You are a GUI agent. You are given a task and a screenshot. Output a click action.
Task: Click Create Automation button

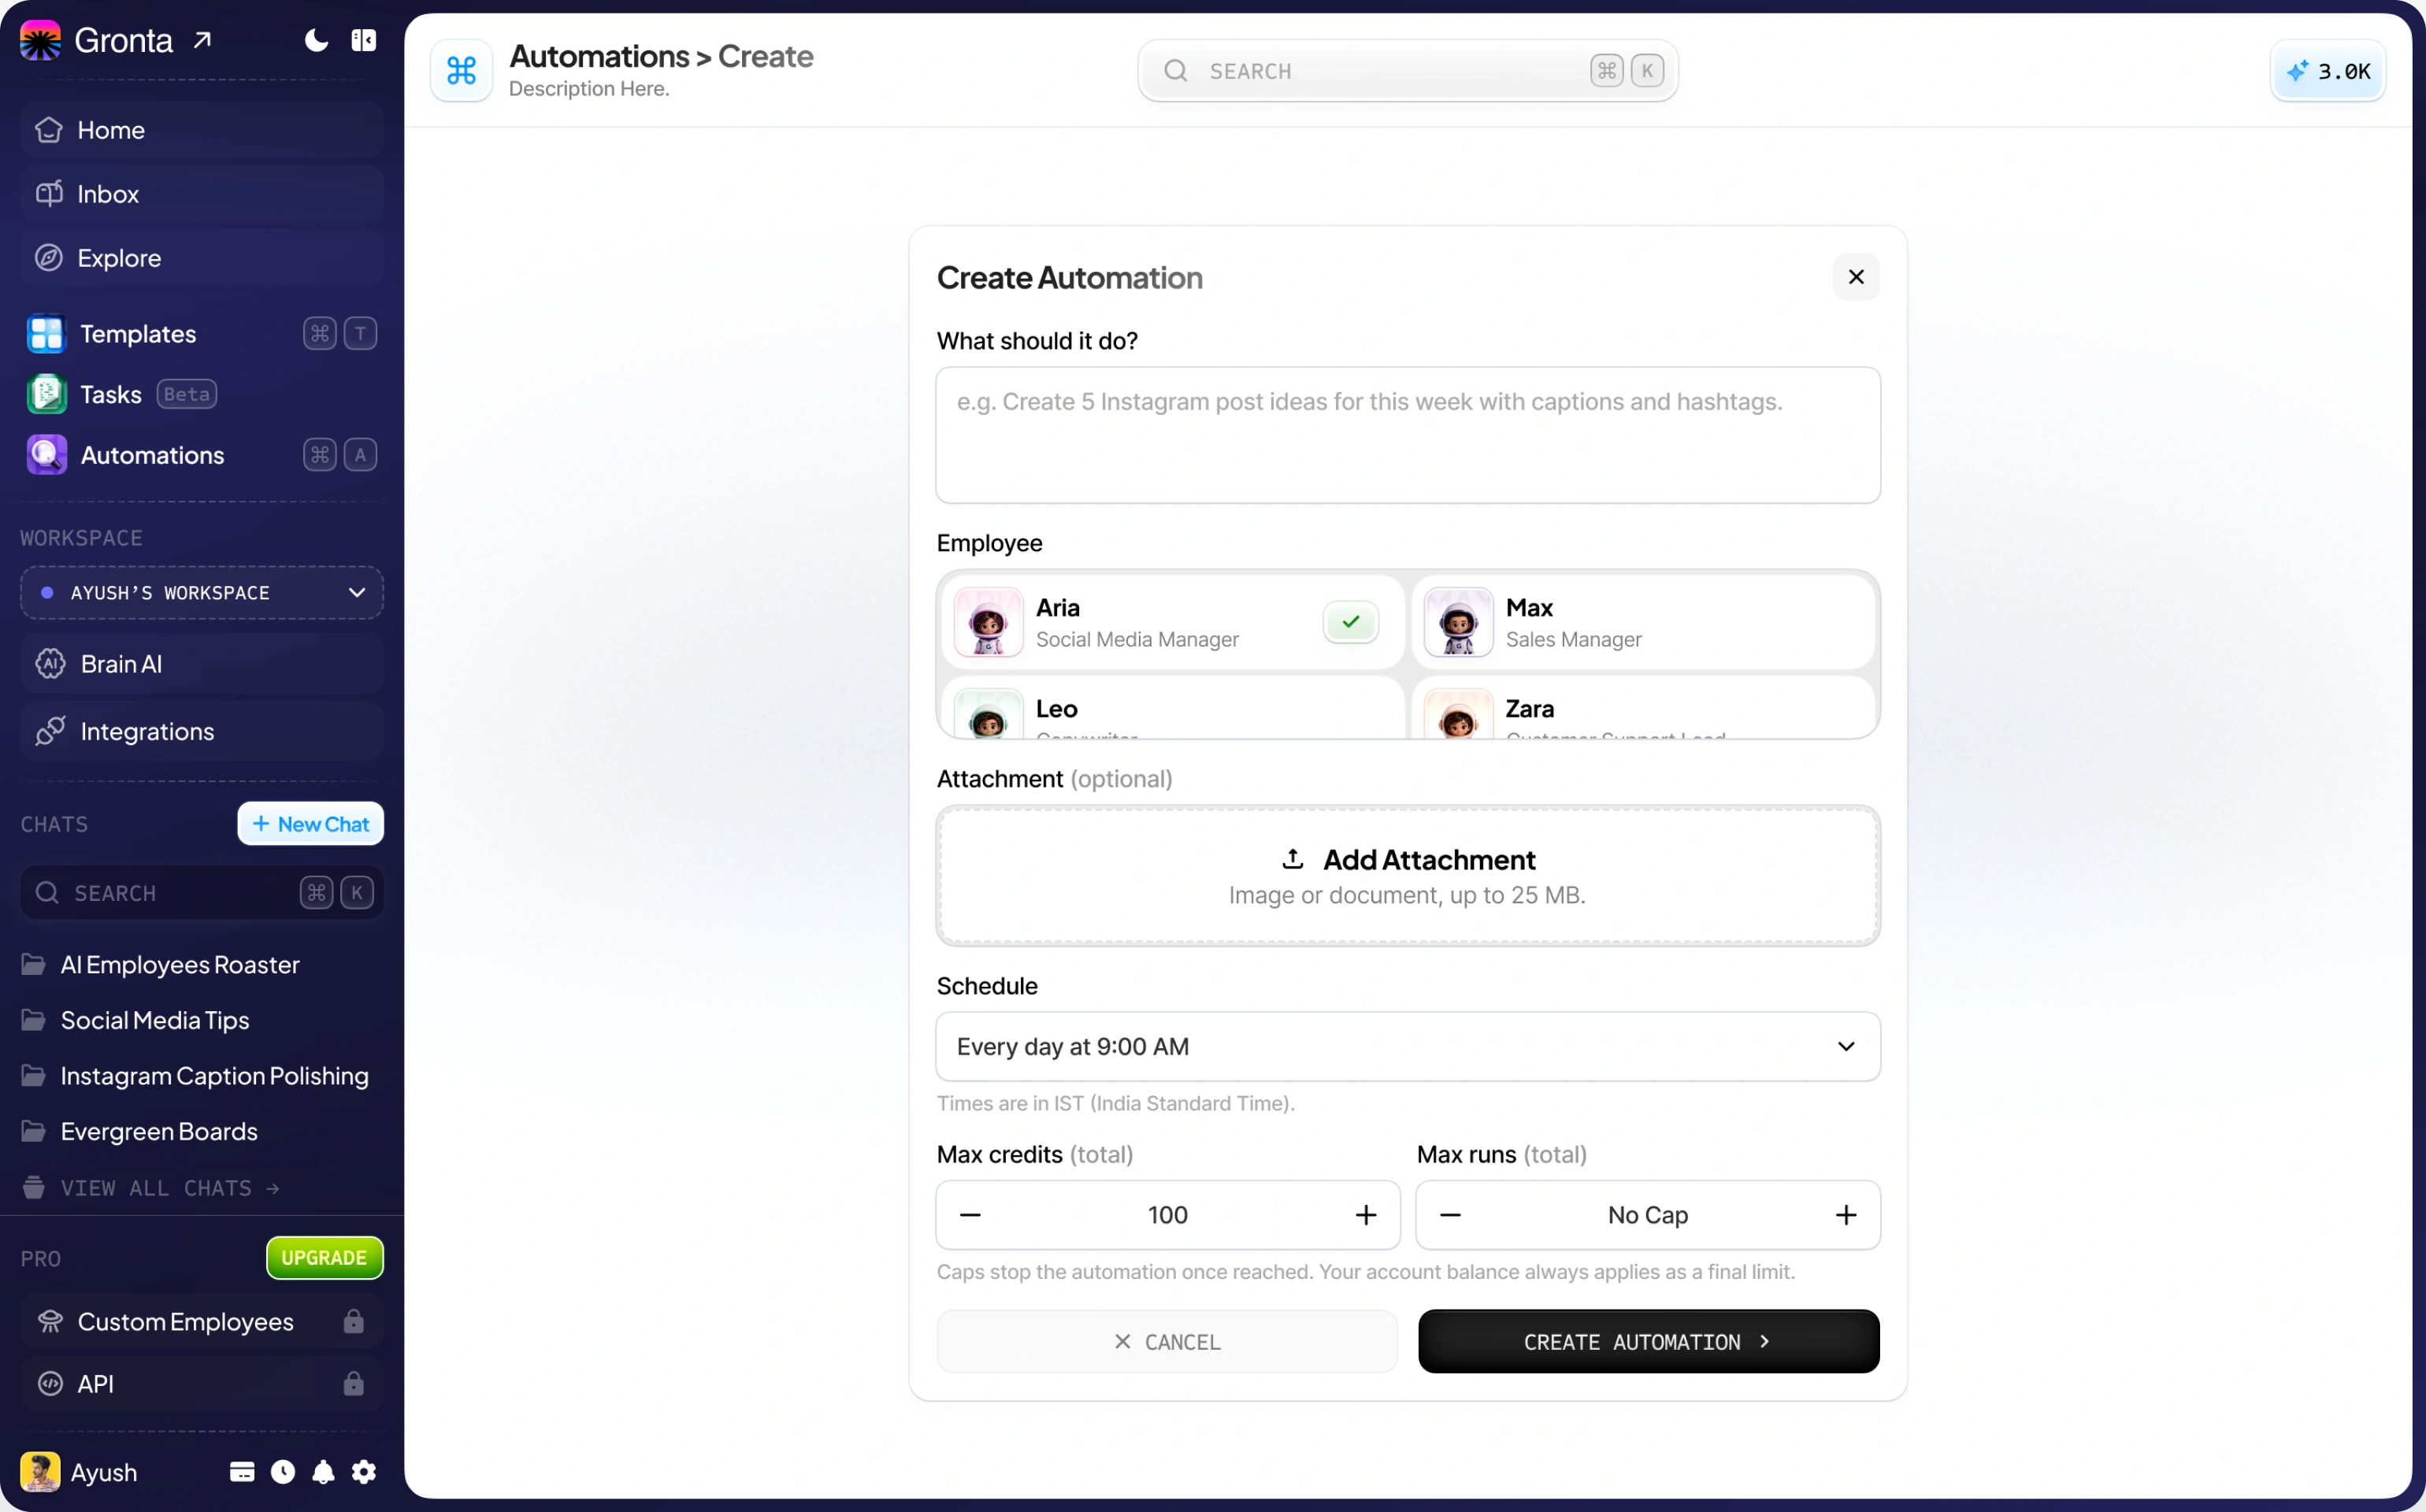pyautogui.click(x=1649, y=1342)
